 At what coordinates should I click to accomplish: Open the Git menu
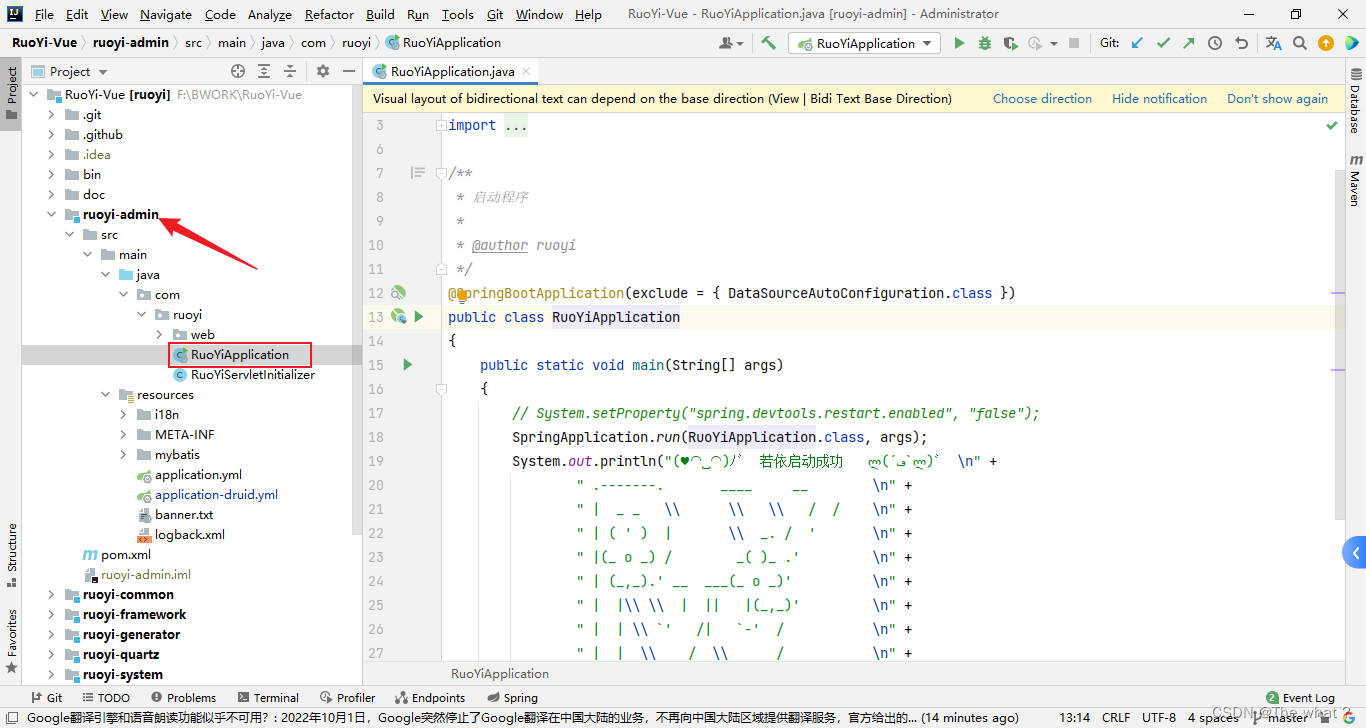coord(495,14)
